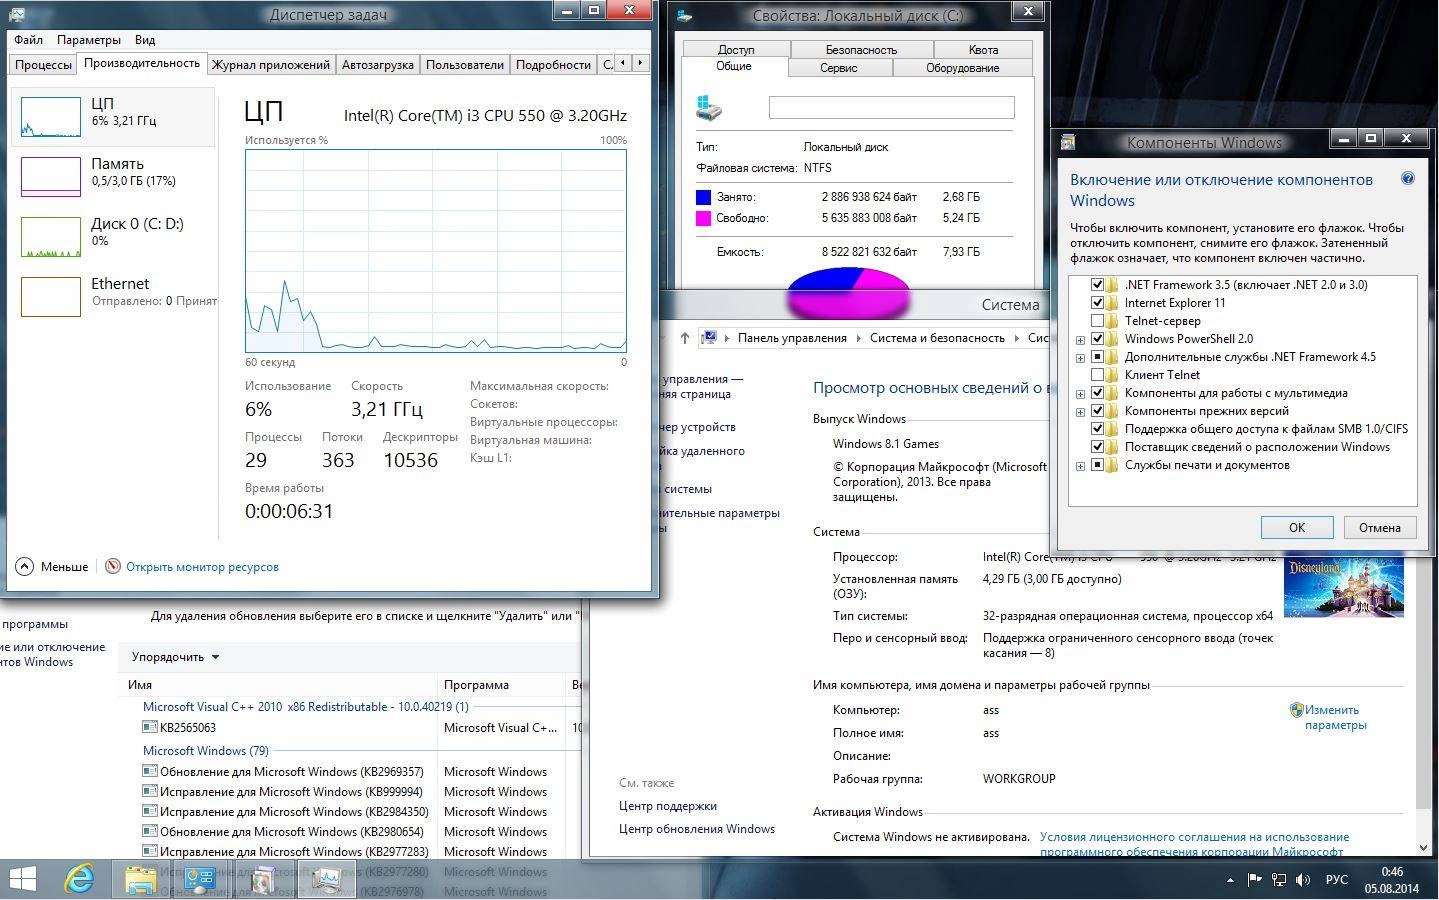Toggle .NET Framework 4.5 services checkbox
The image size is (1439, 900).
tap(1097, 357)
